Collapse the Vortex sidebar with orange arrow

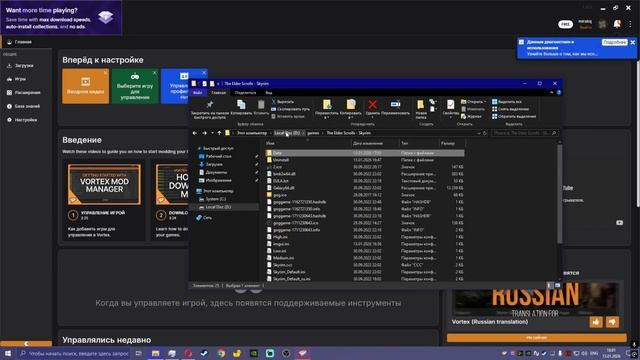[26, 344]
